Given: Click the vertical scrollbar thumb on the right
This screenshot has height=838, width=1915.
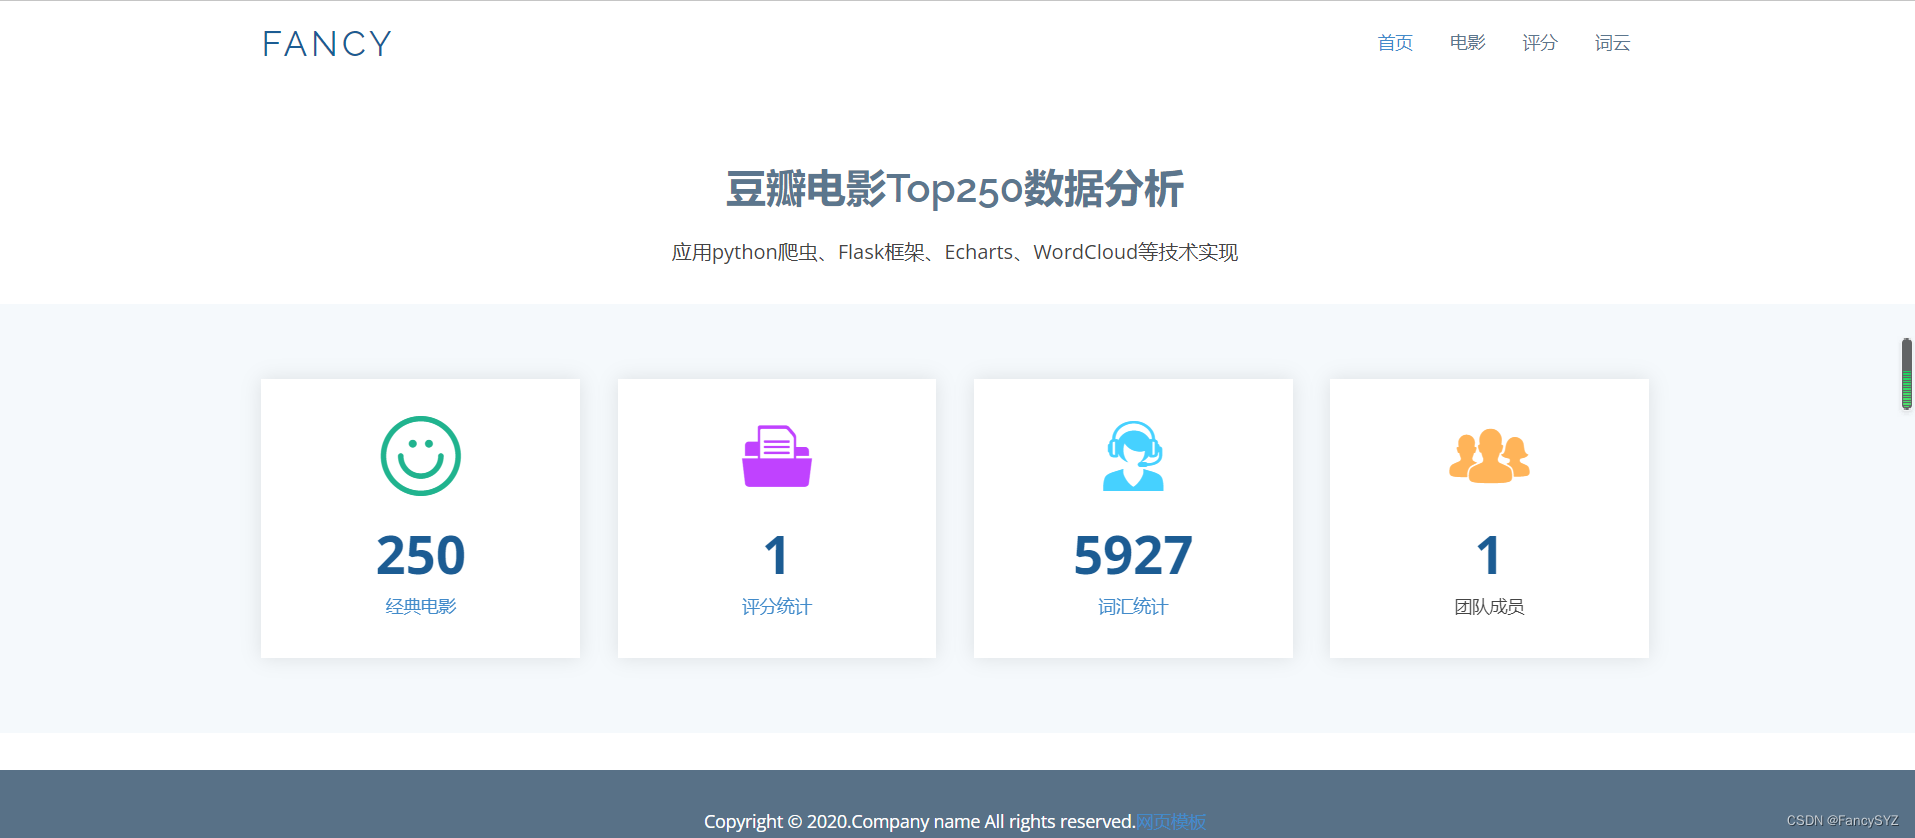Looking at the screenshot, I should click(1906, 373).
